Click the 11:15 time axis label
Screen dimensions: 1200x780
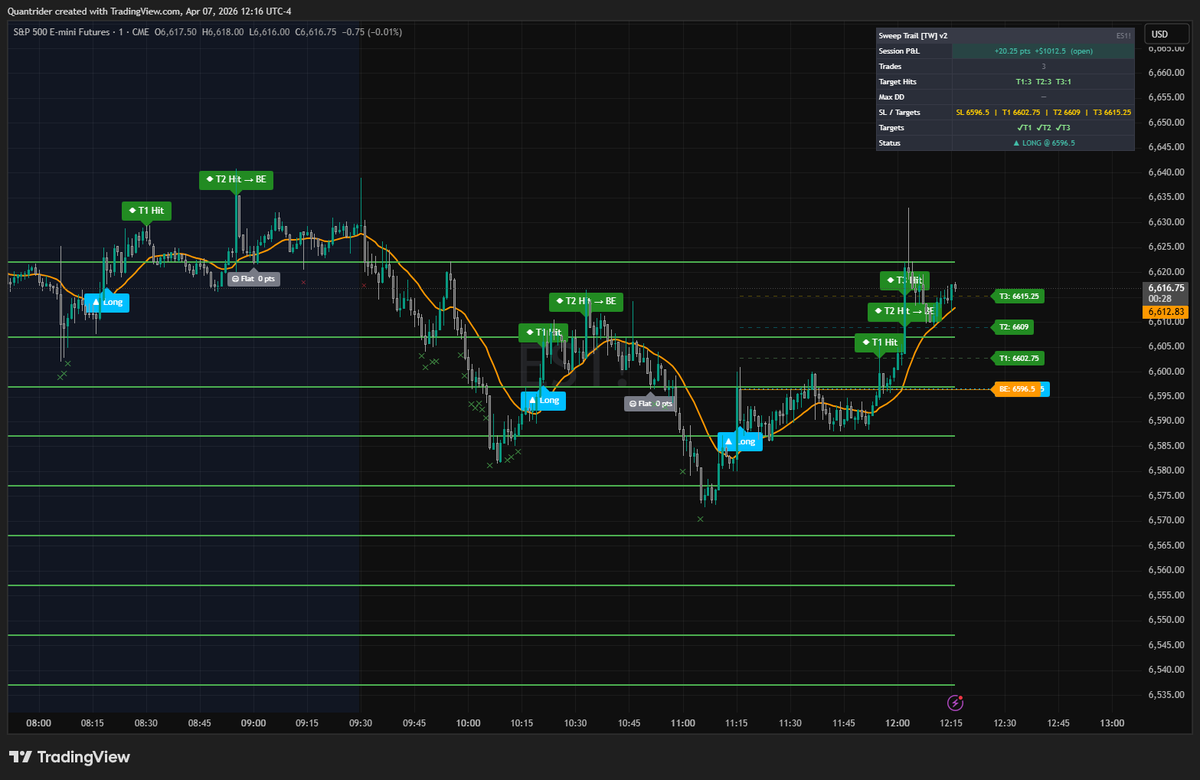[736, 723]
